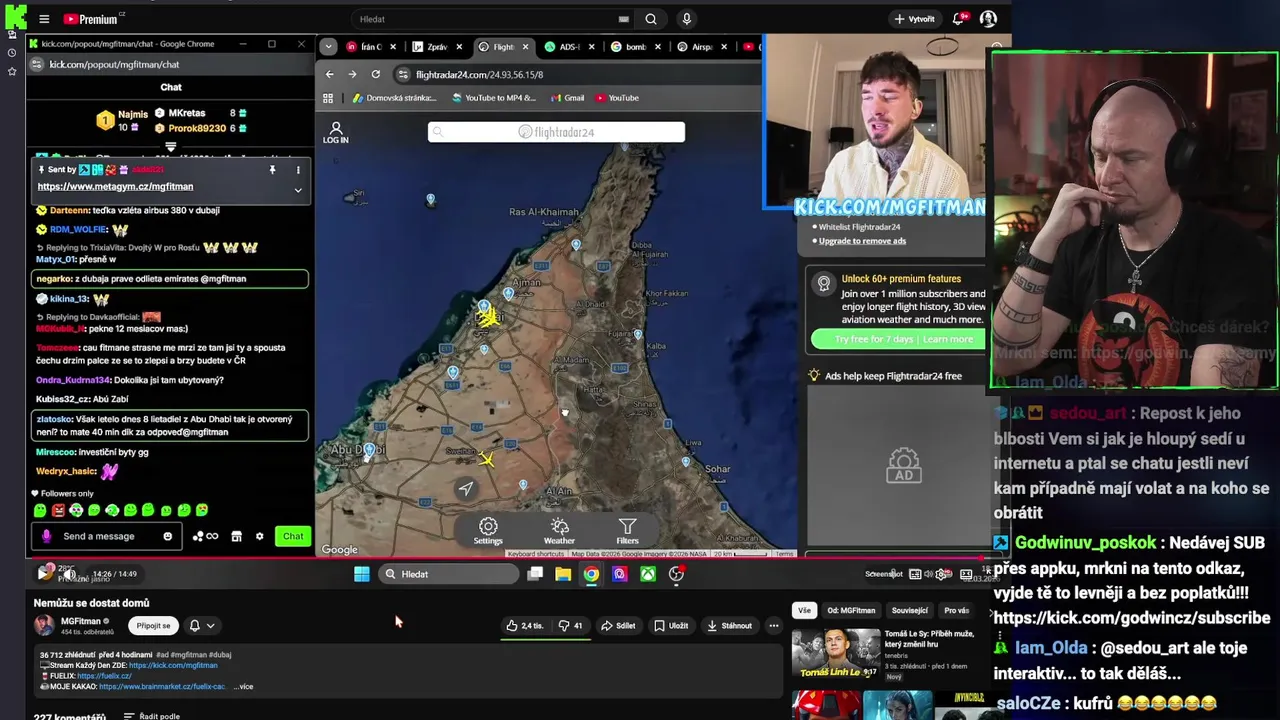The height and width of the screenshot is (720, 1280).
Task: Open Tomáš Le Sy video thumbnail
Action: [x=836, y=654]
